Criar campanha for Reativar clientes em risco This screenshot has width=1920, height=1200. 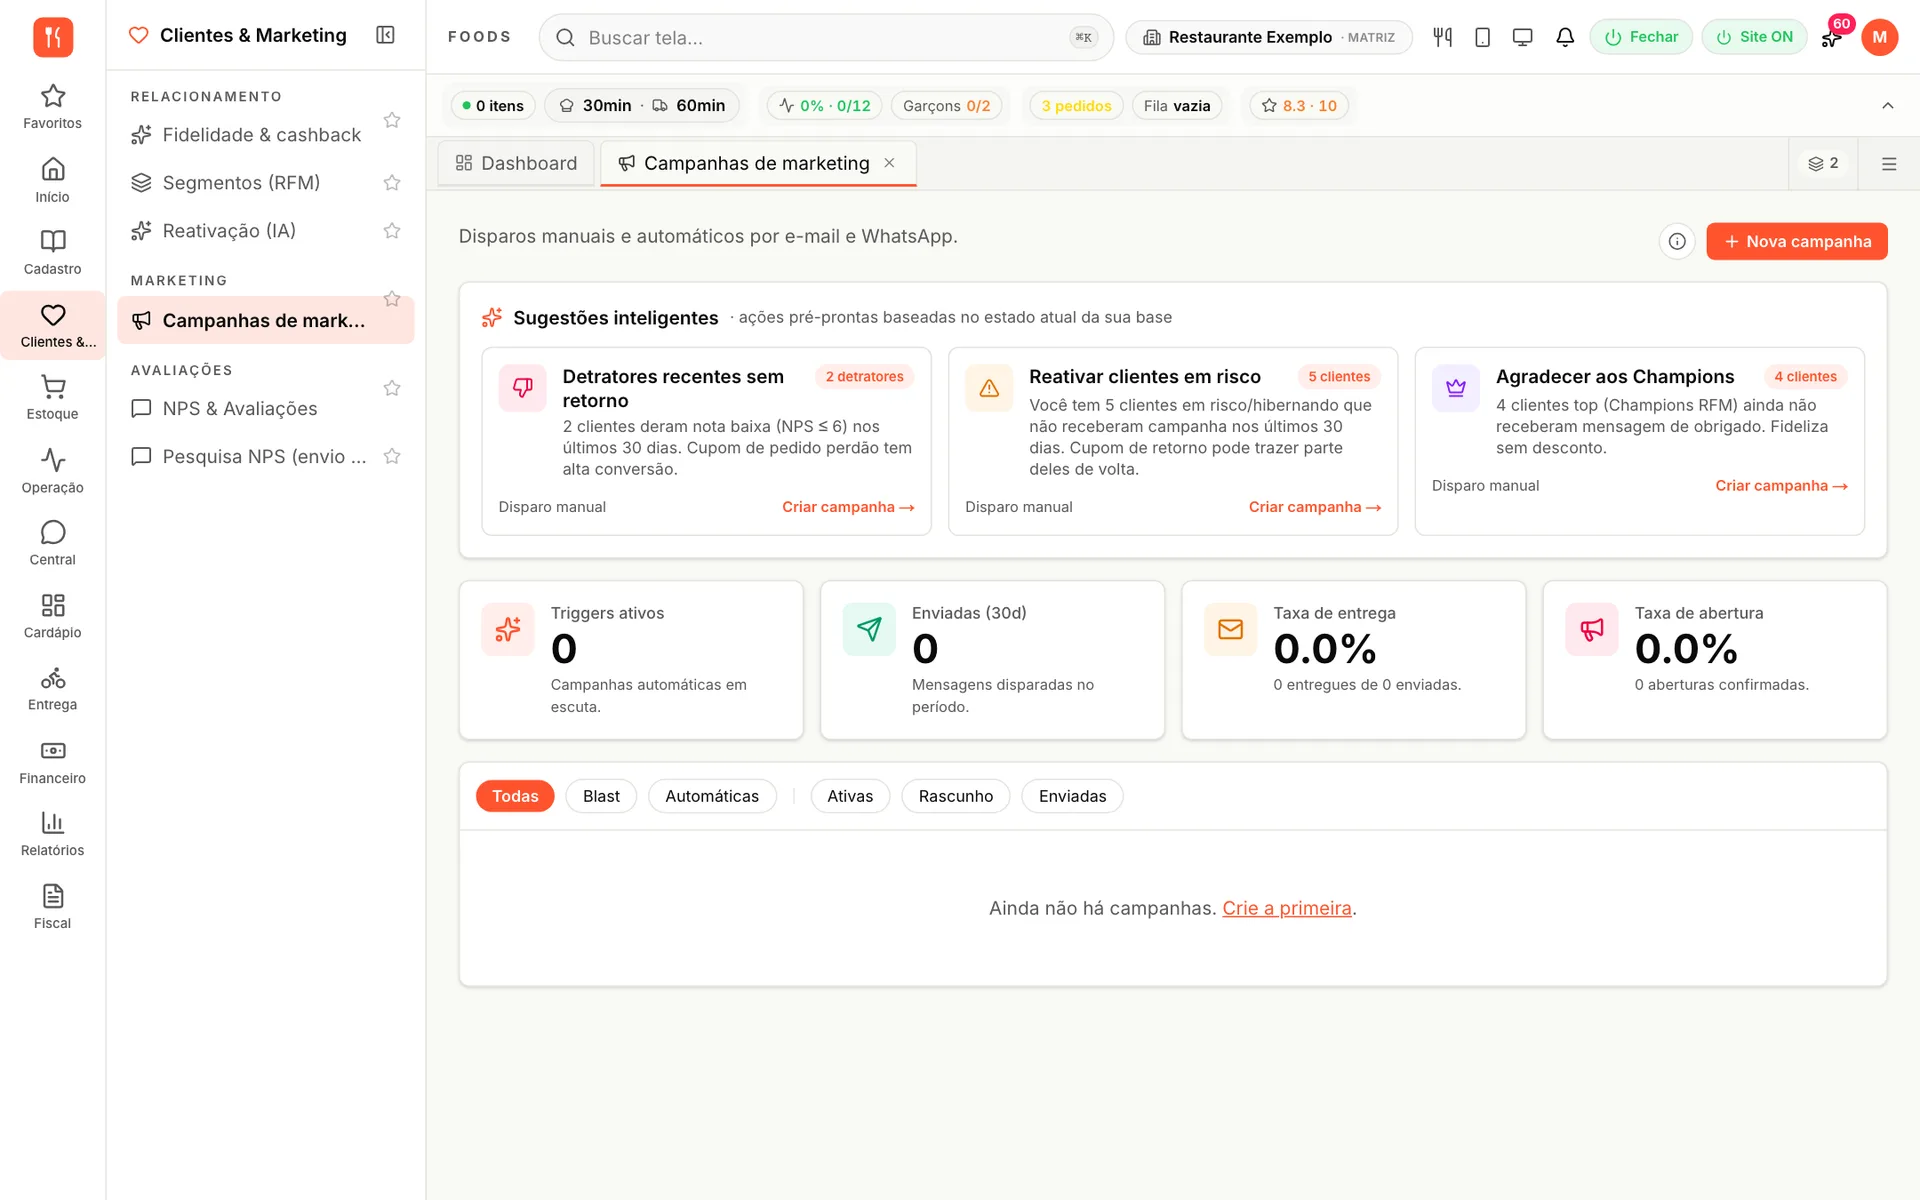[1314, 507]
